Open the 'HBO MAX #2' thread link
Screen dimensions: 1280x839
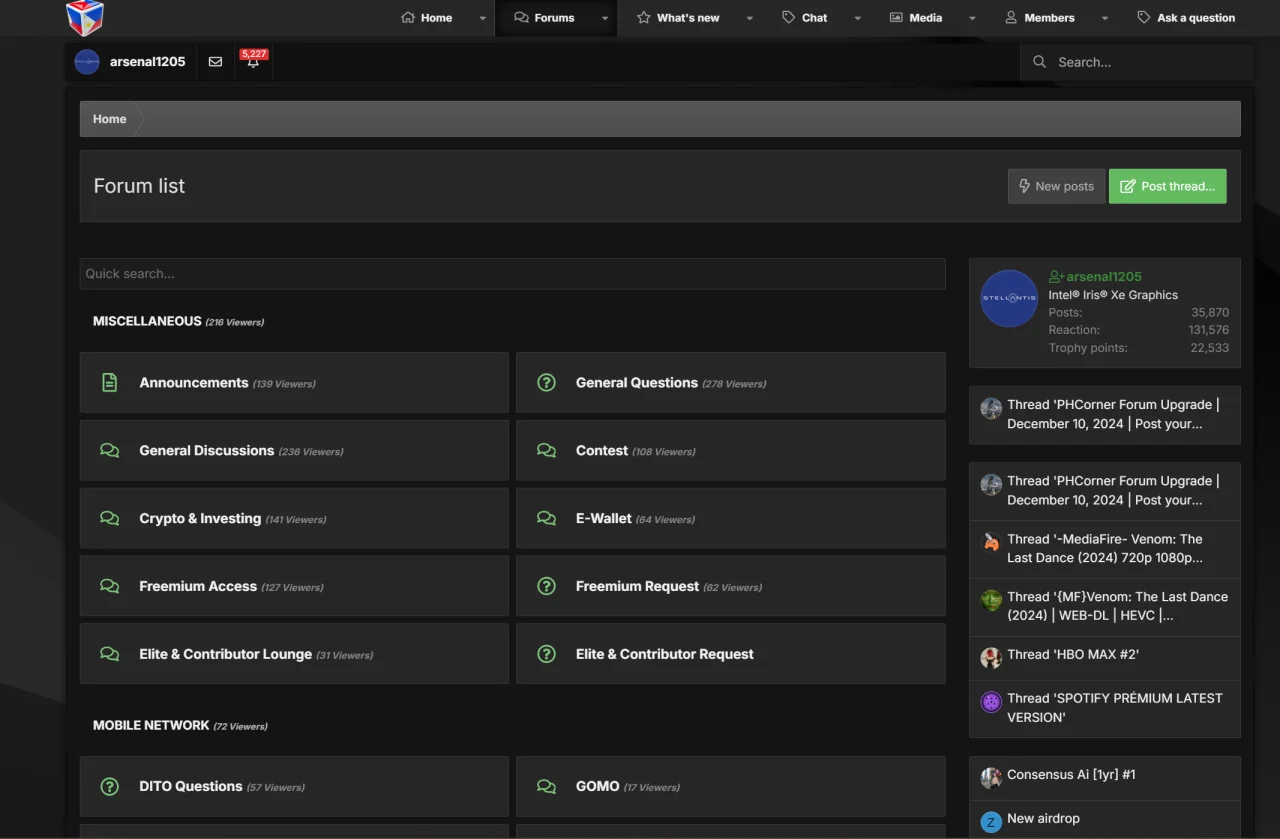click(1073, 655)
